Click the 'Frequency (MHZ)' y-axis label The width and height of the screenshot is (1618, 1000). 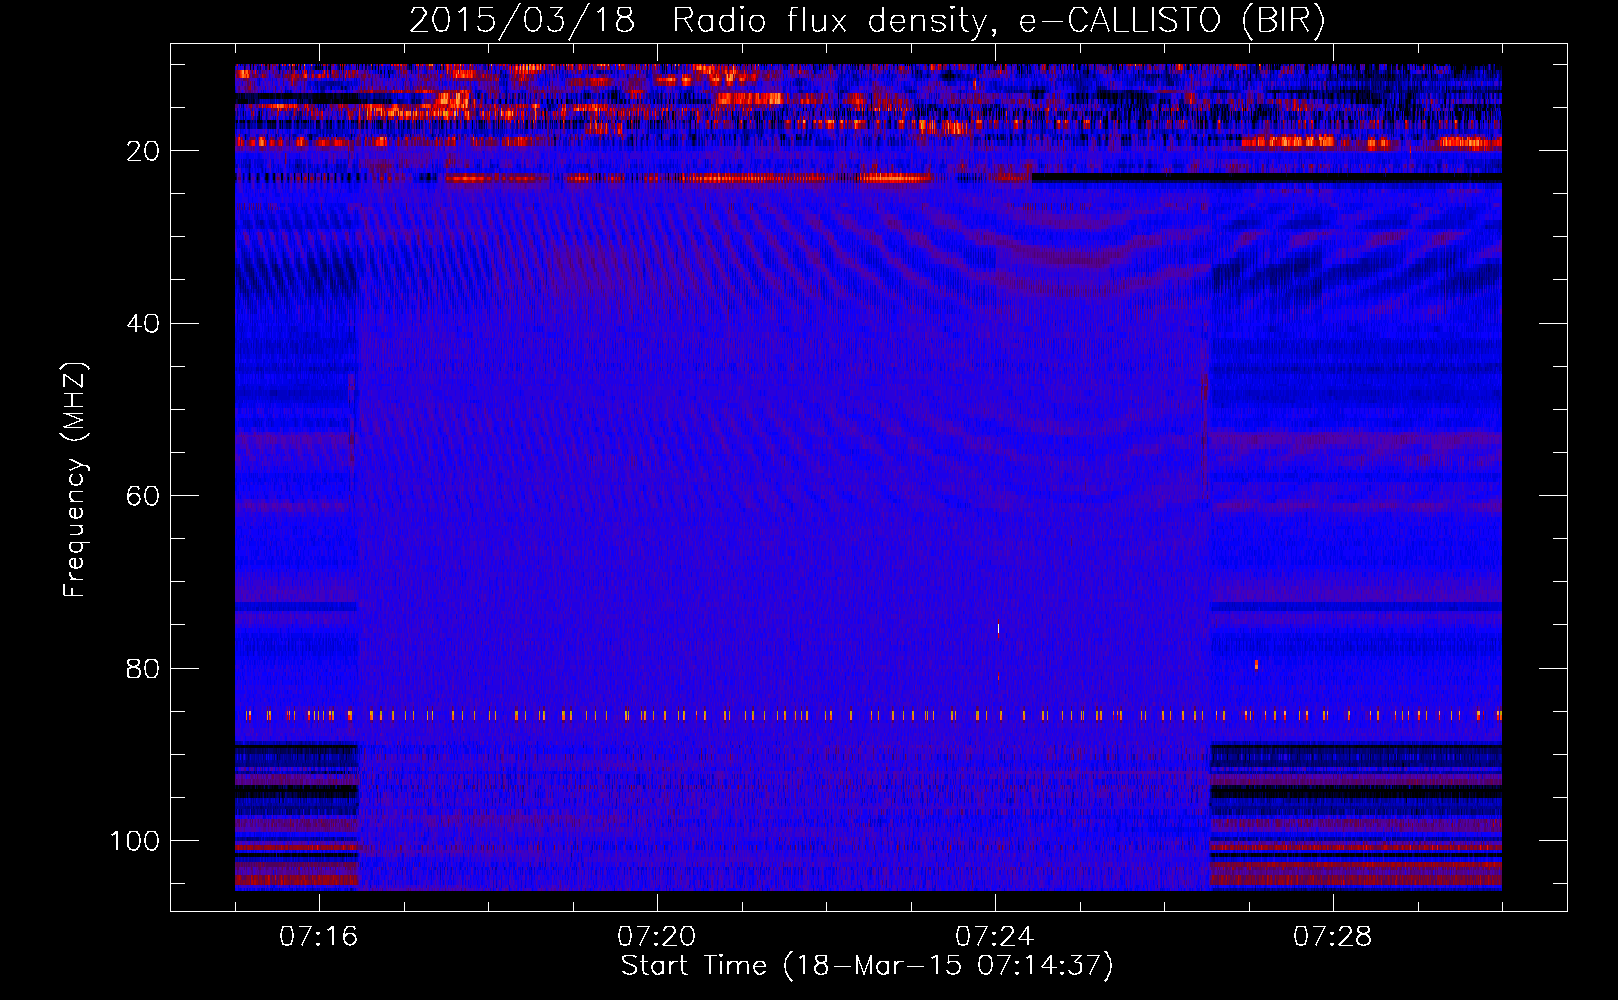pyautogui.click(x=75, y=480)
